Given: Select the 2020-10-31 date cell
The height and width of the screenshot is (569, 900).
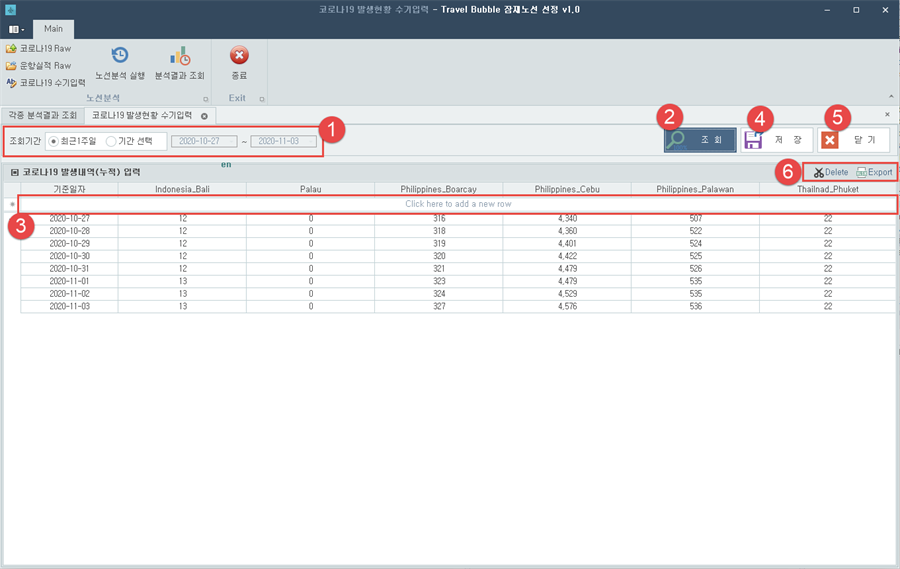Looking at the screenshot, I should coord(69,269).
